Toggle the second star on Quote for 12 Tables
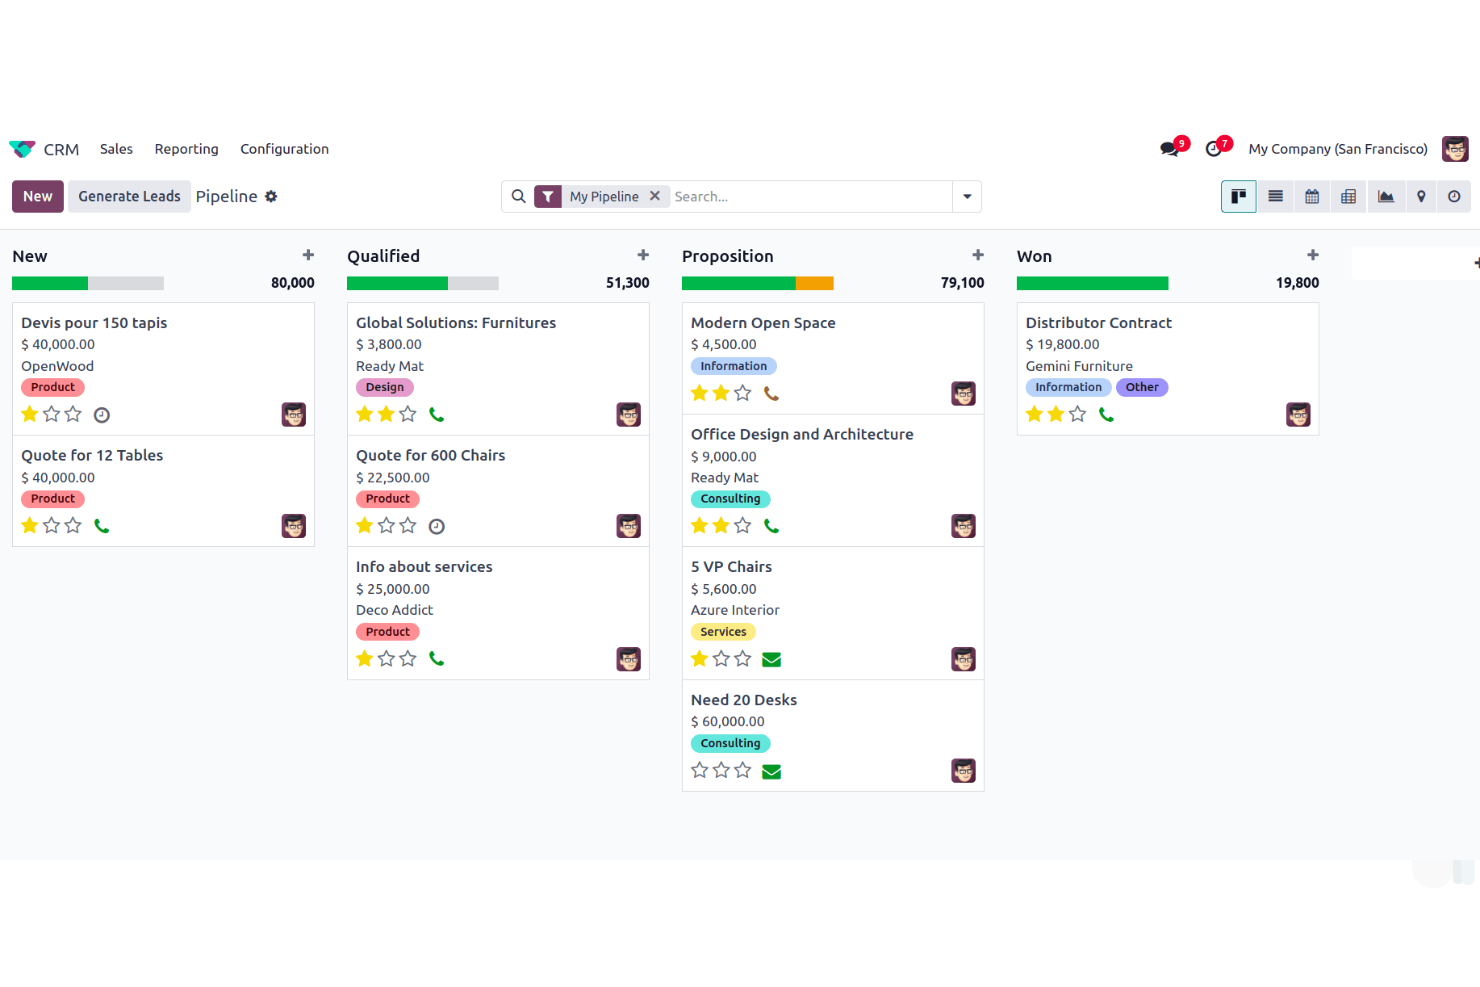 pos(51,525)
